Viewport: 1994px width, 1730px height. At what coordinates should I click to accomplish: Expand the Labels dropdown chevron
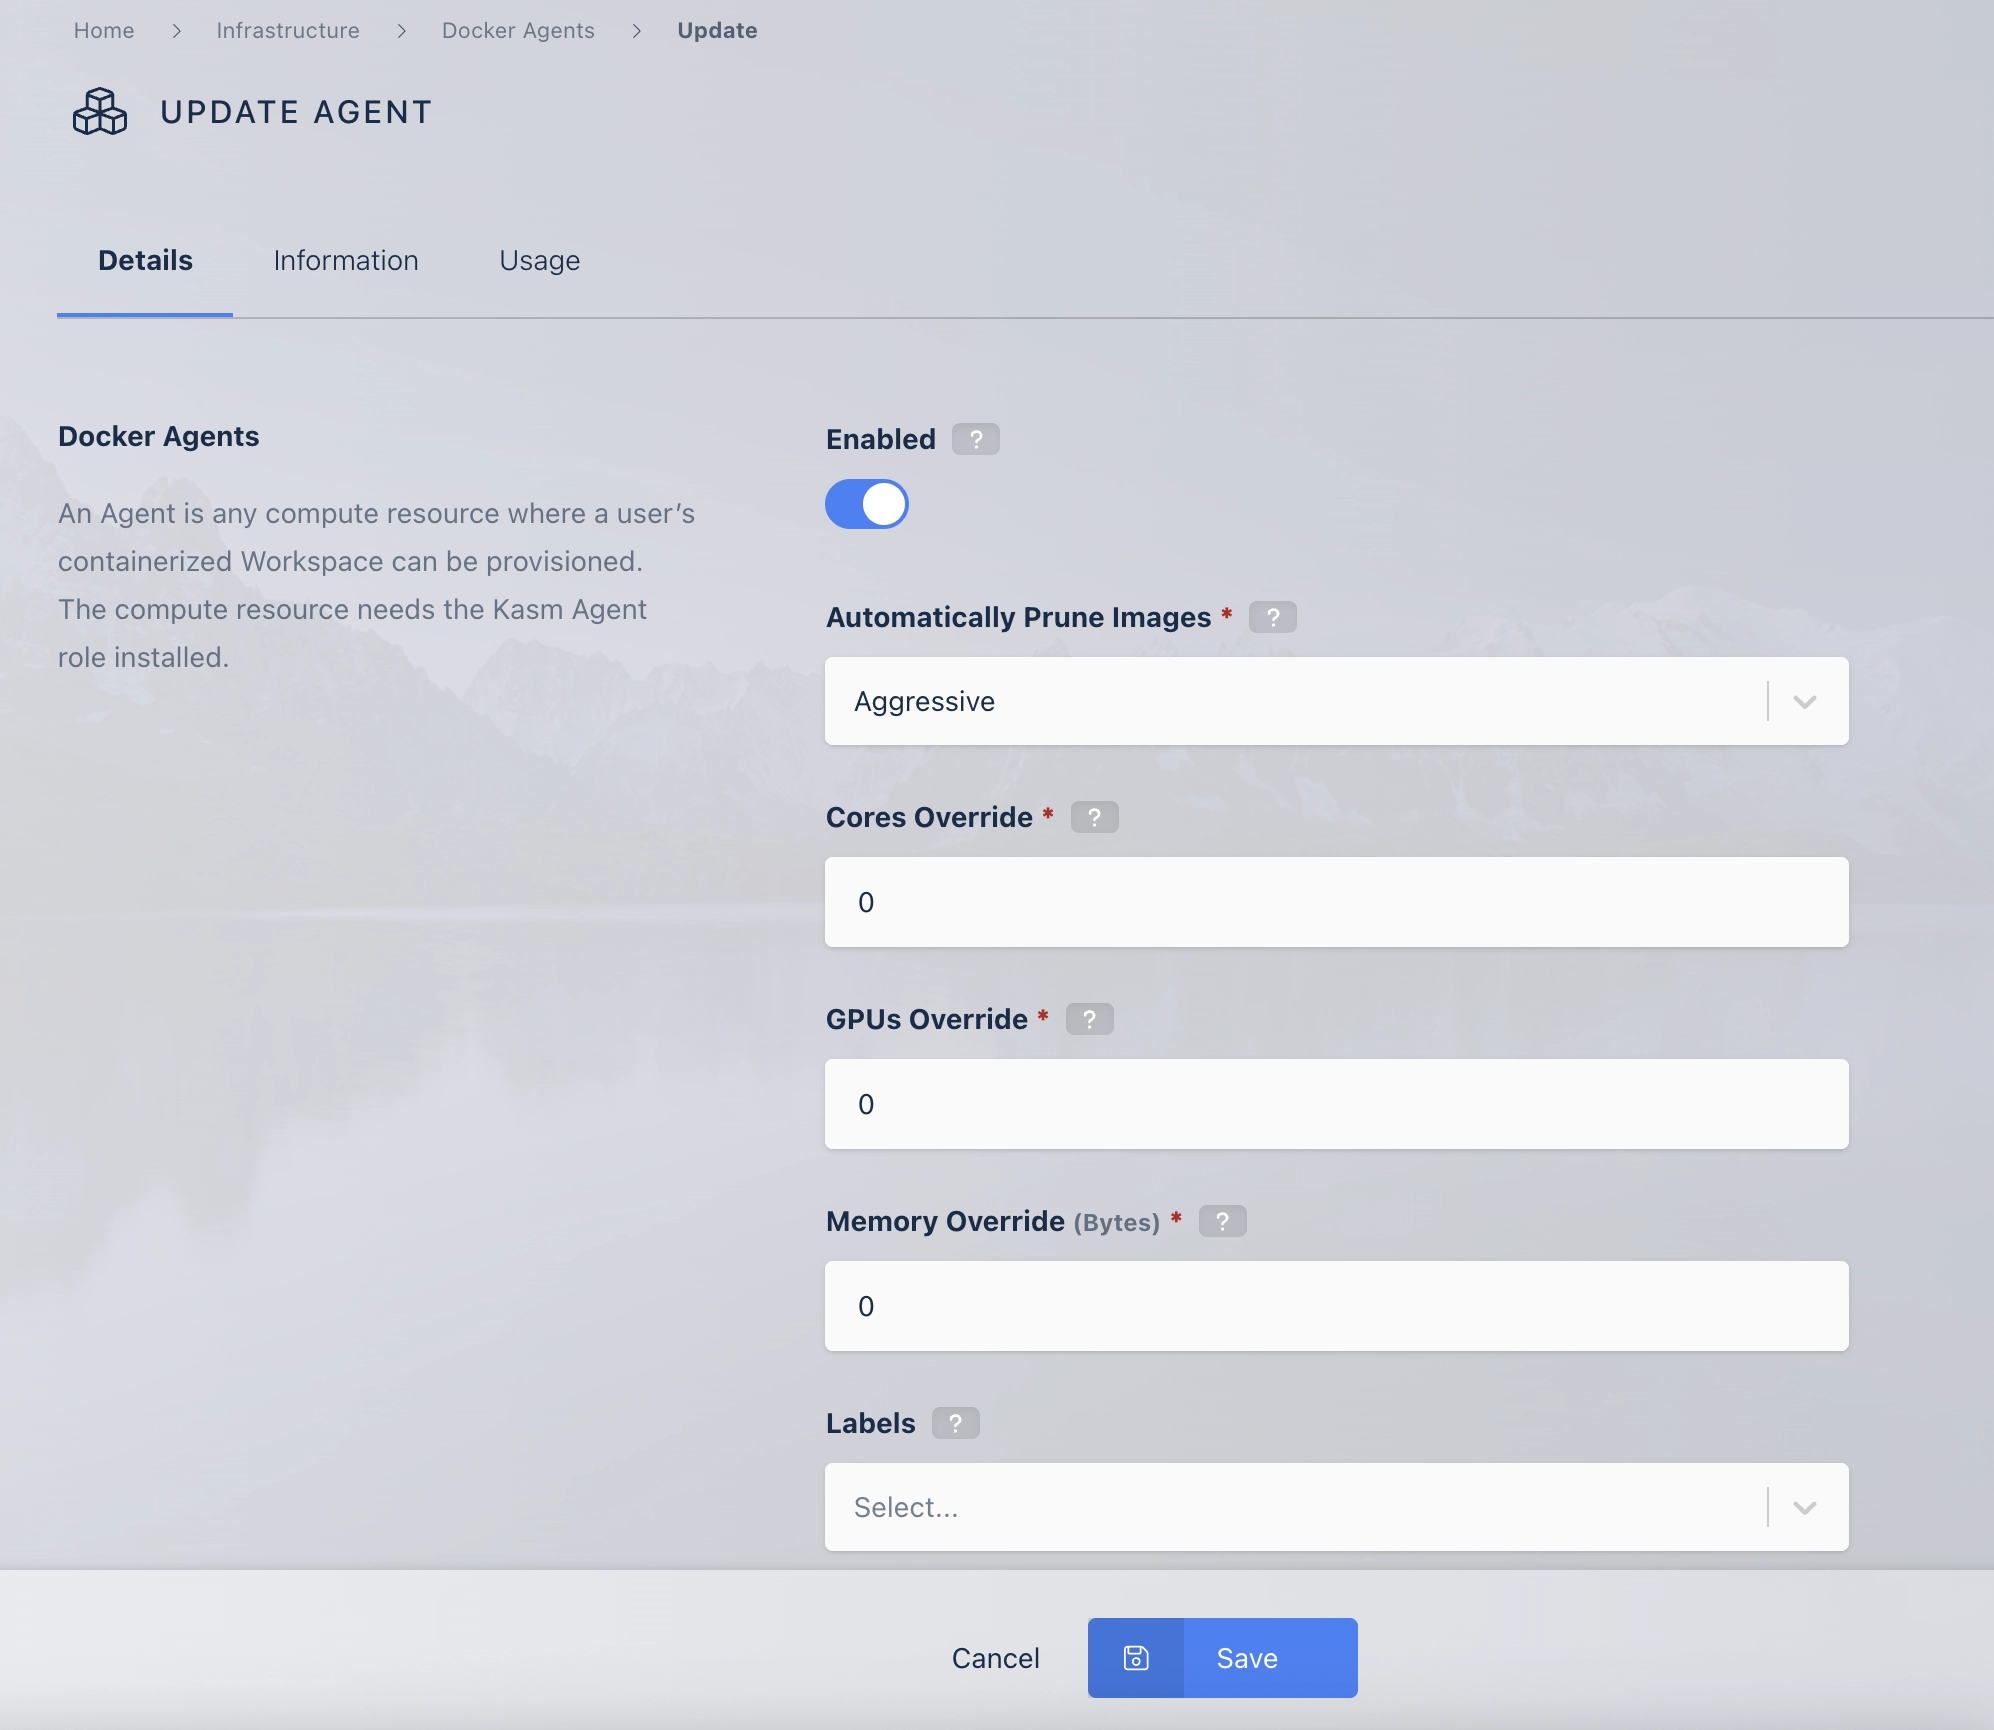click(x=1804, y=1507)
